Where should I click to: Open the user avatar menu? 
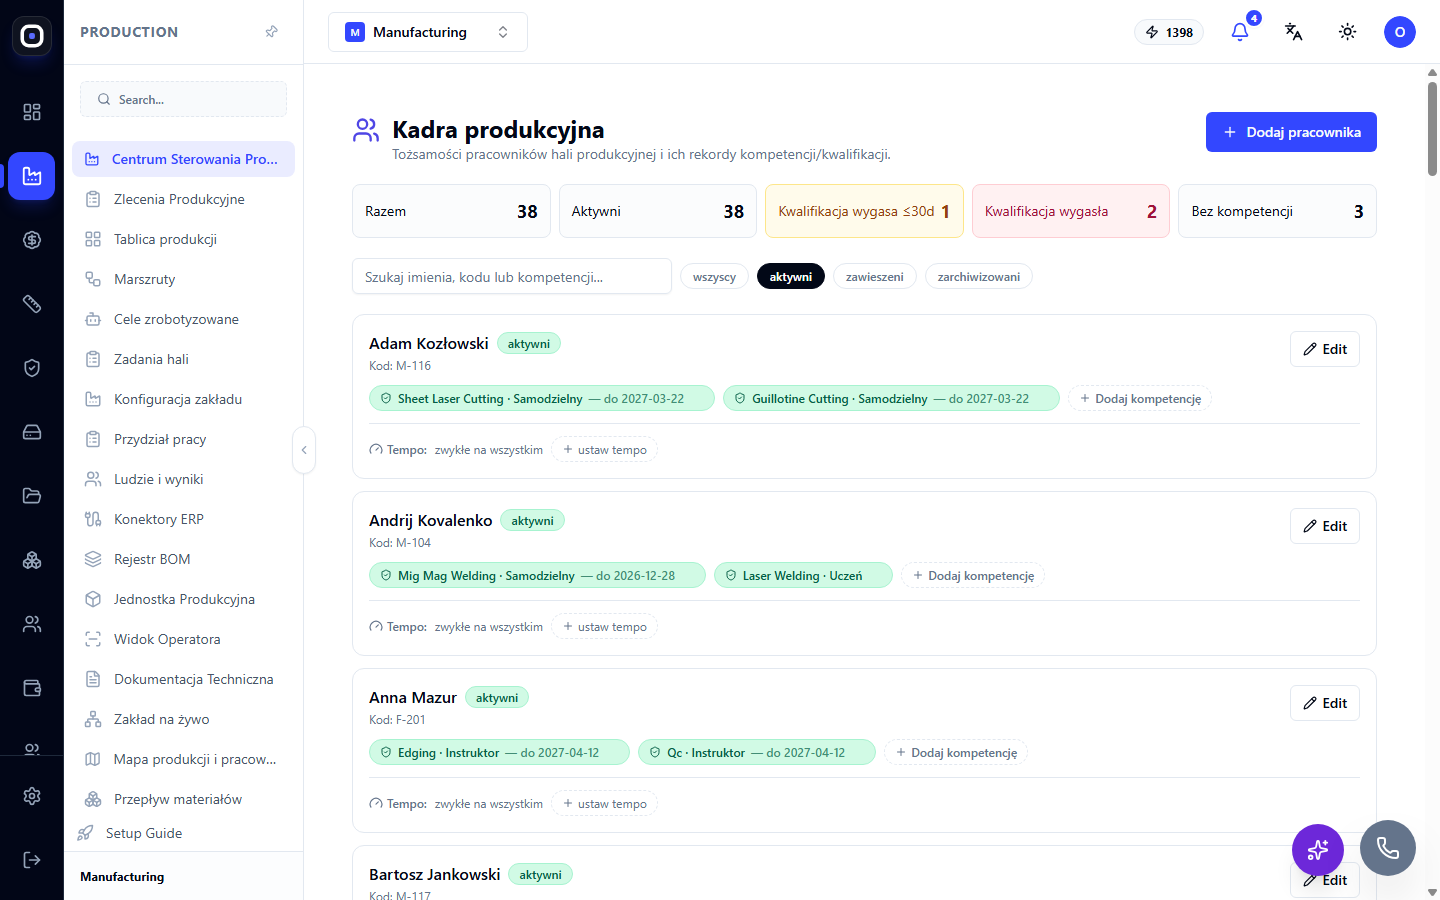pyautogui.click(x=1400, y=32)
